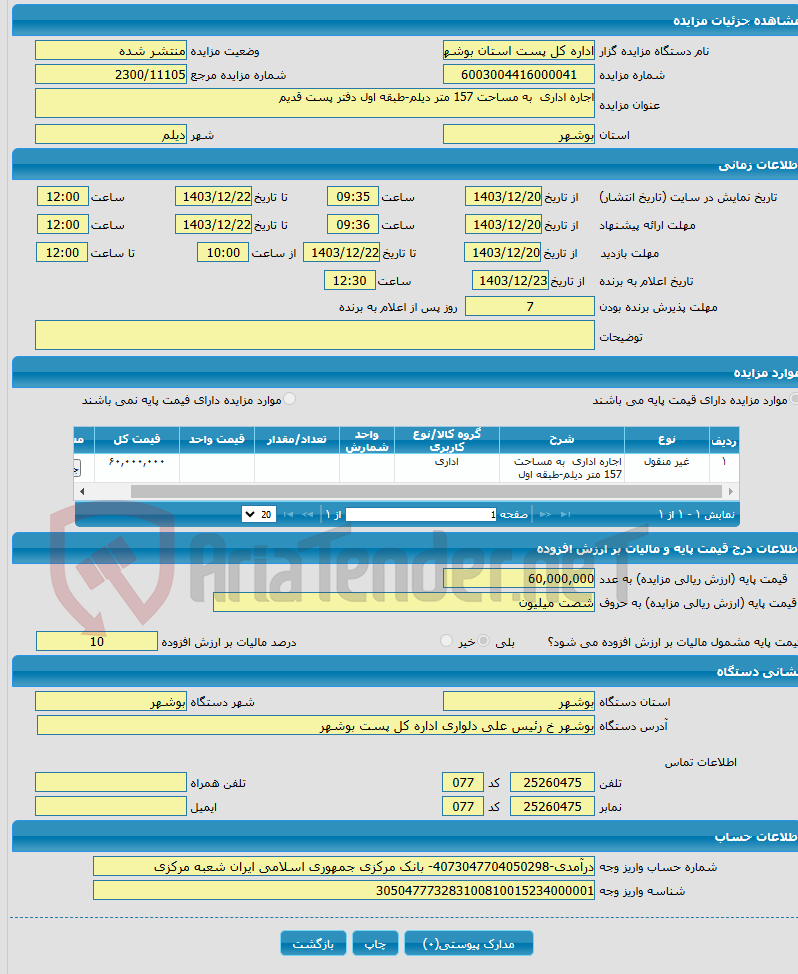
Task: Select 'بلی' radio for VAT
Action: pos(484,640)
